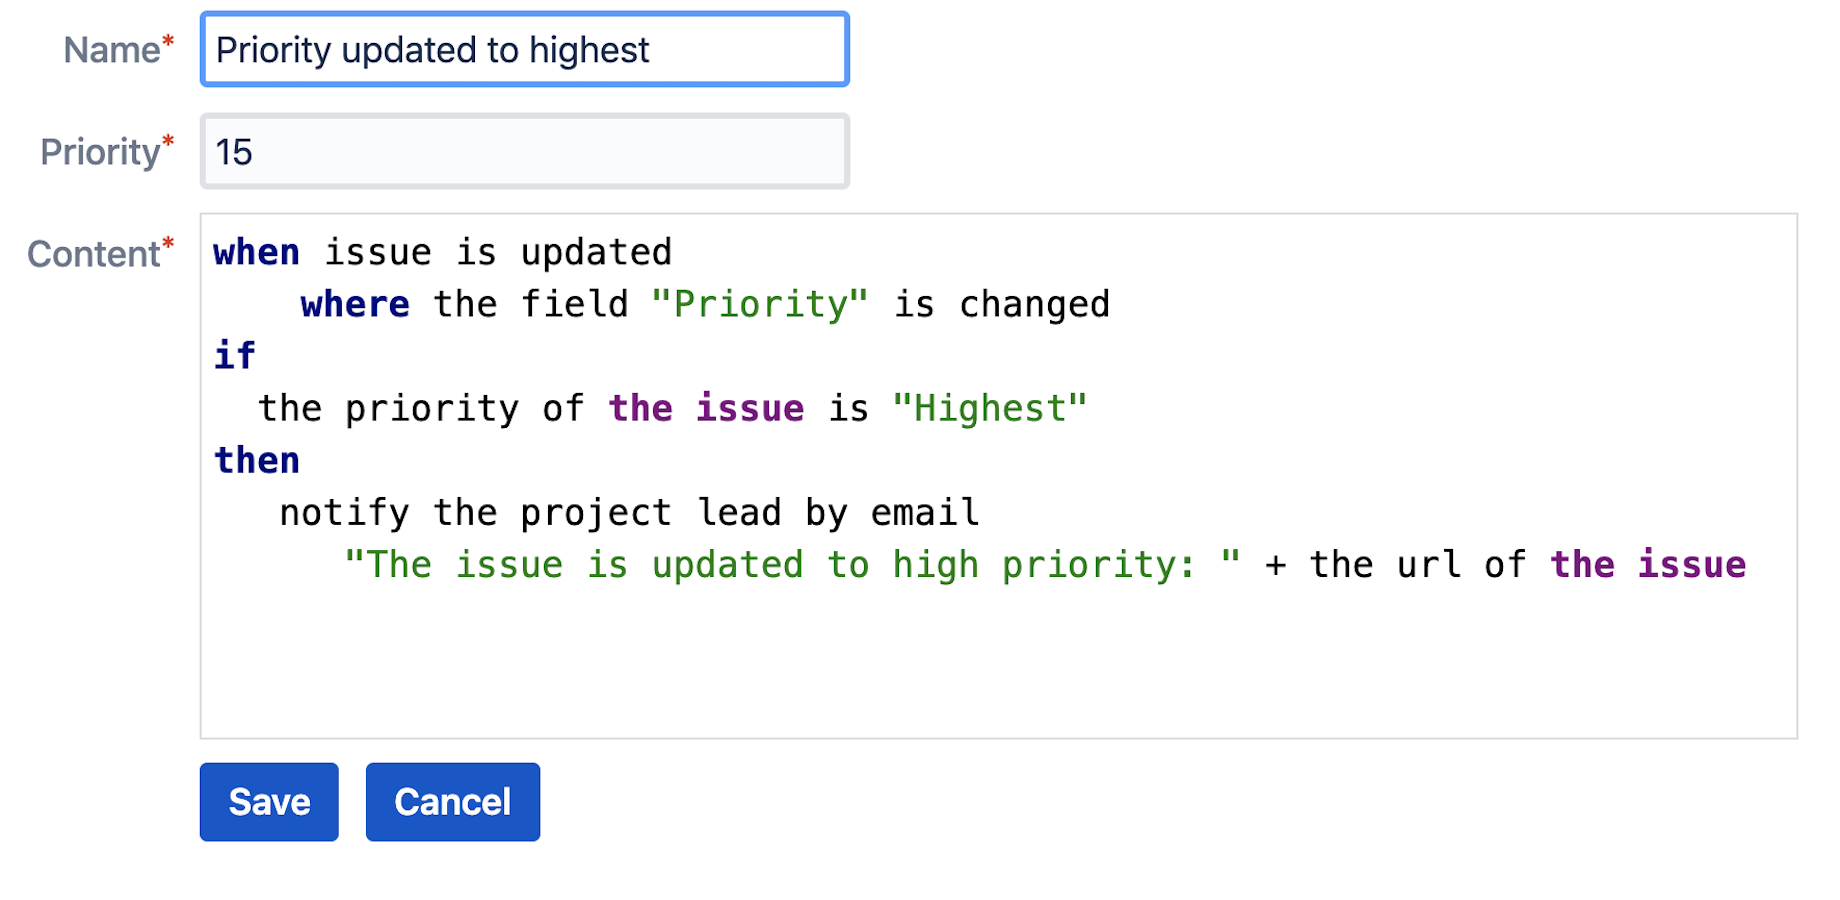Click 'issue is updated' on the first line
The image size is (1840, 900).
tap(498, 252)
